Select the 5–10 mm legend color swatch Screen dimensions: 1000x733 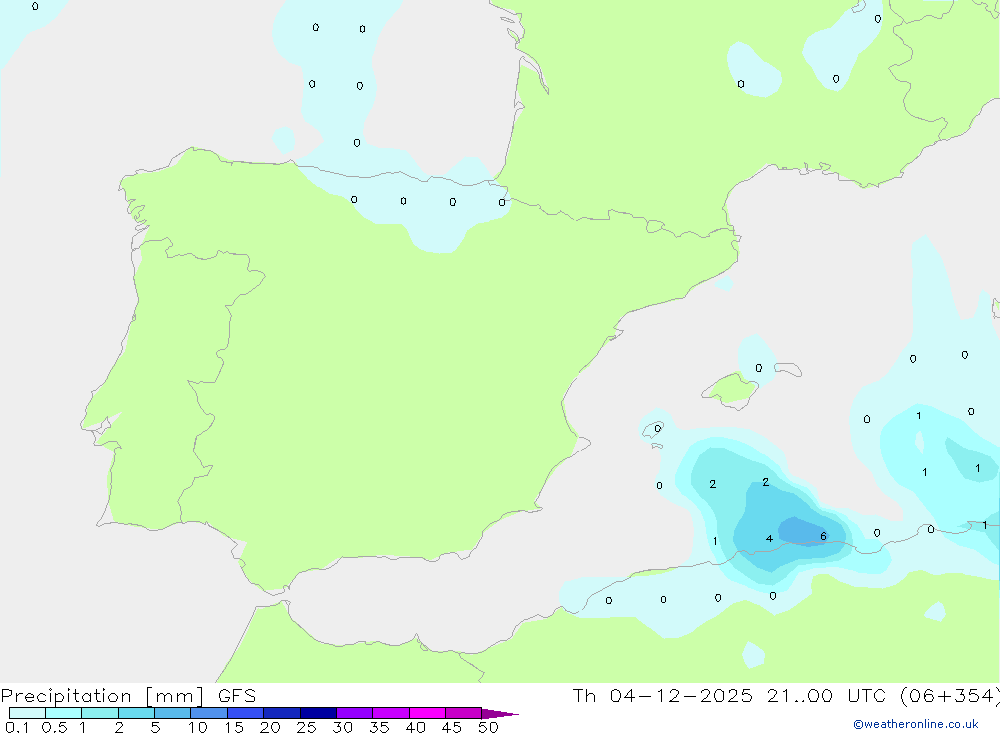pos(172,713)
